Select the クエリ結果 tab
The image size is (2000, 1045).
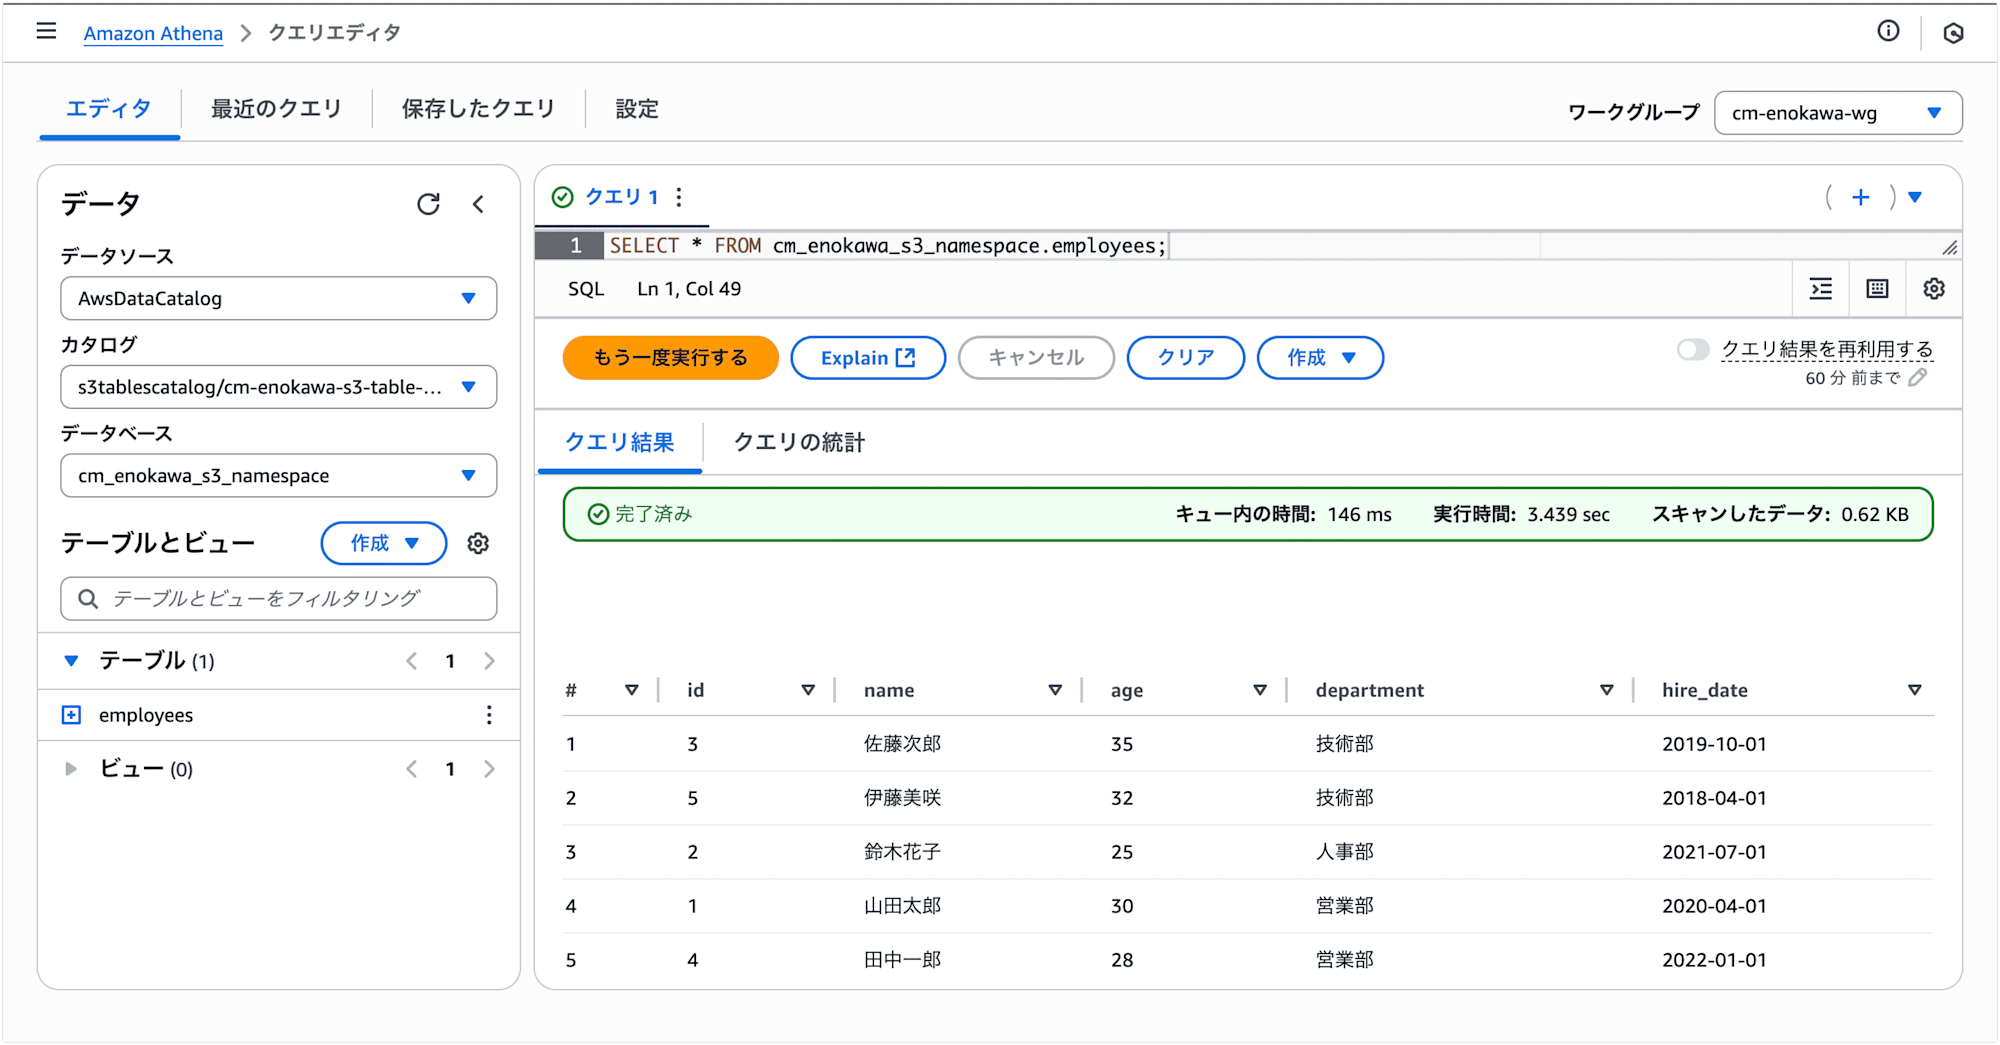pos(620,442)
